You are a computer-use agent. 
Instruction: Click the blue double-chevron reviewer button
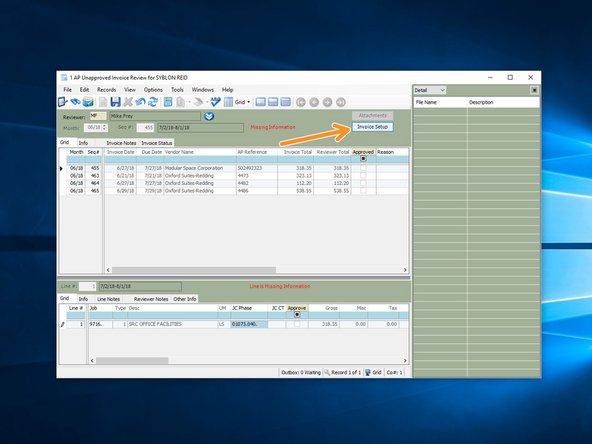tap(209, 116)
